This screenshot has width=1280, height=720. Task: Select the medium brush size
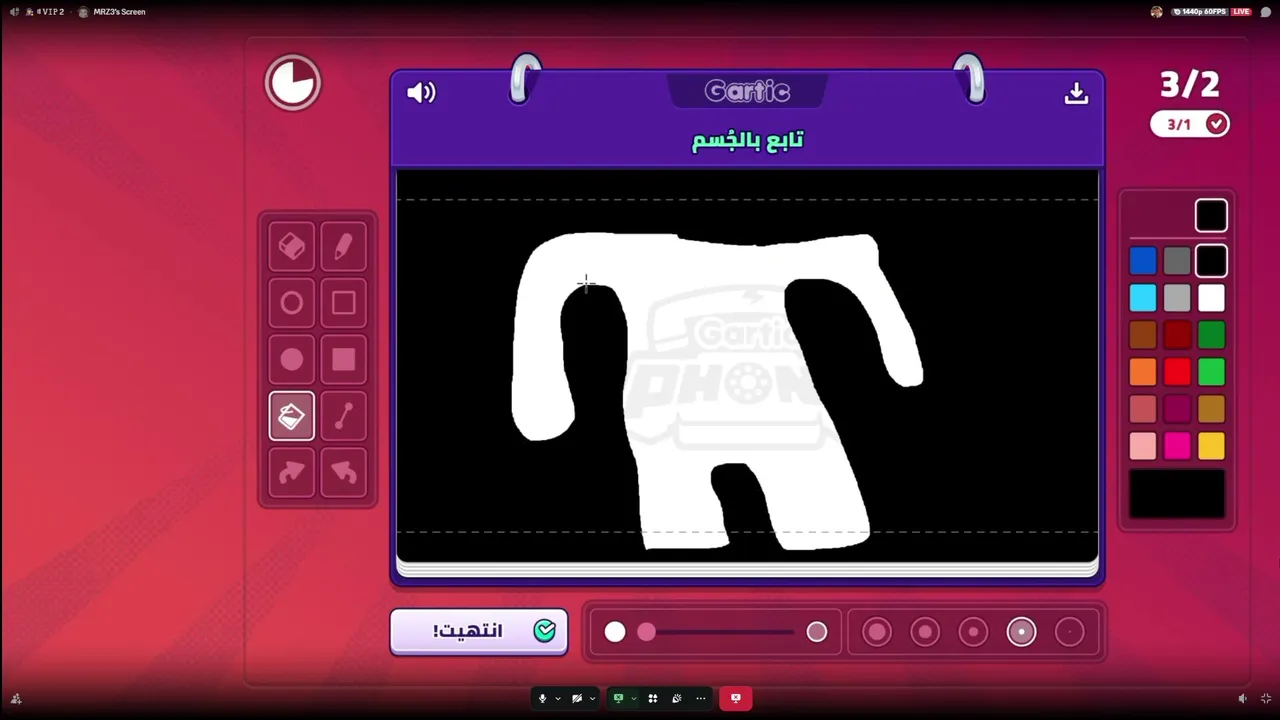[x=973, y=632]
